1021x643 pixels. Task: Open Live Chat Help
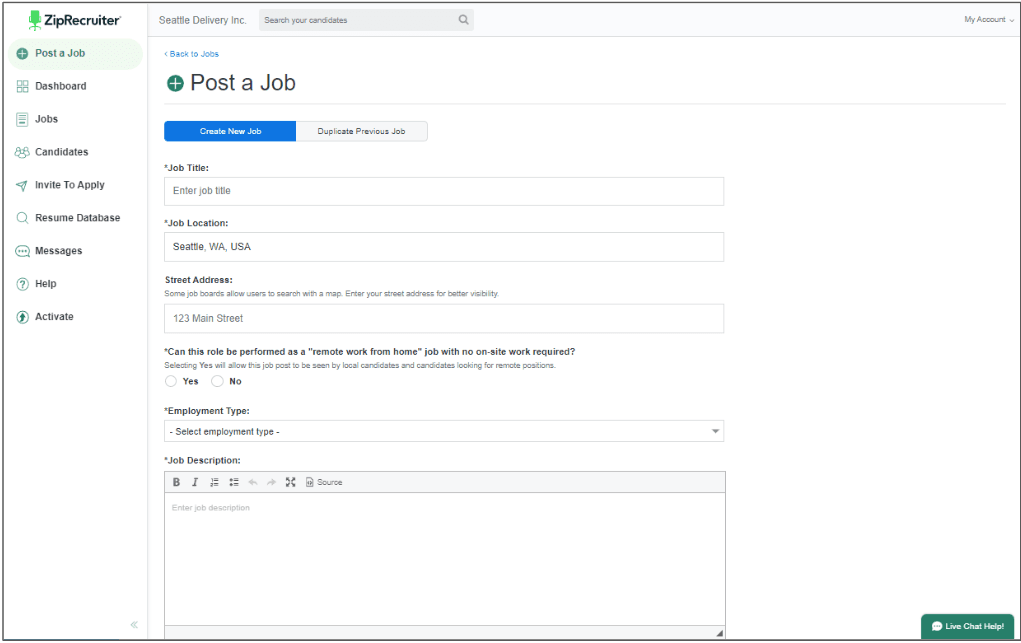[x=967, y=626]
